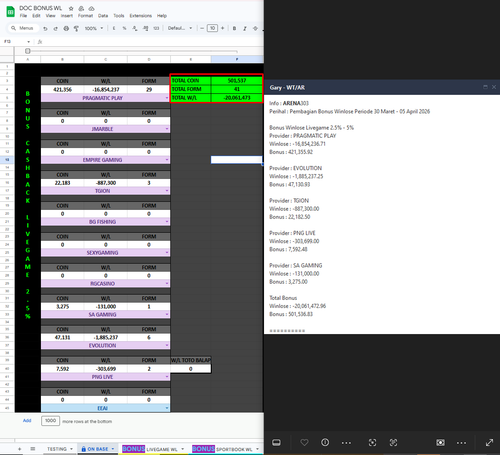Open the Data menu
The width and height of the screenshot is (500, 455).
click(103, 16)
